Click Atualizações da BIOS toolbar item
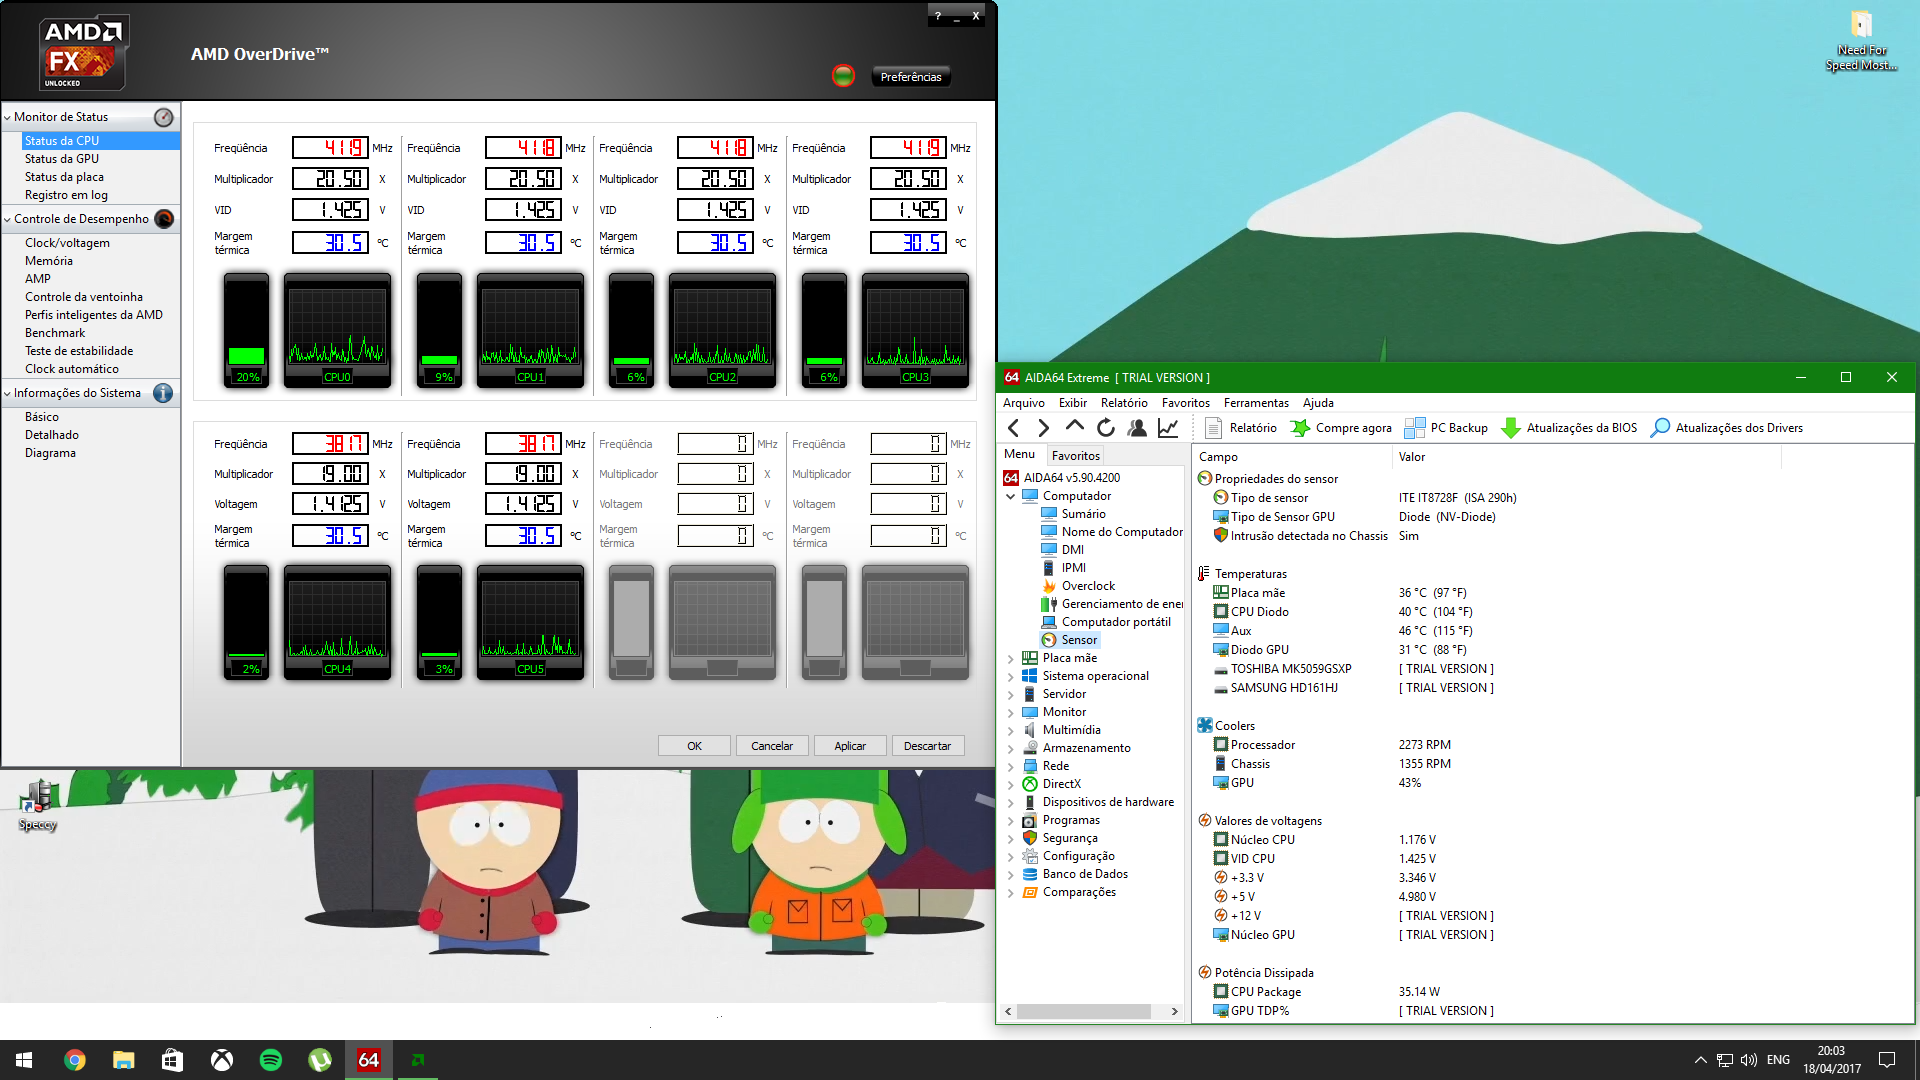Image resolution: width=1920 pixels, height=1080 pixels. [x=1570, y=428]
